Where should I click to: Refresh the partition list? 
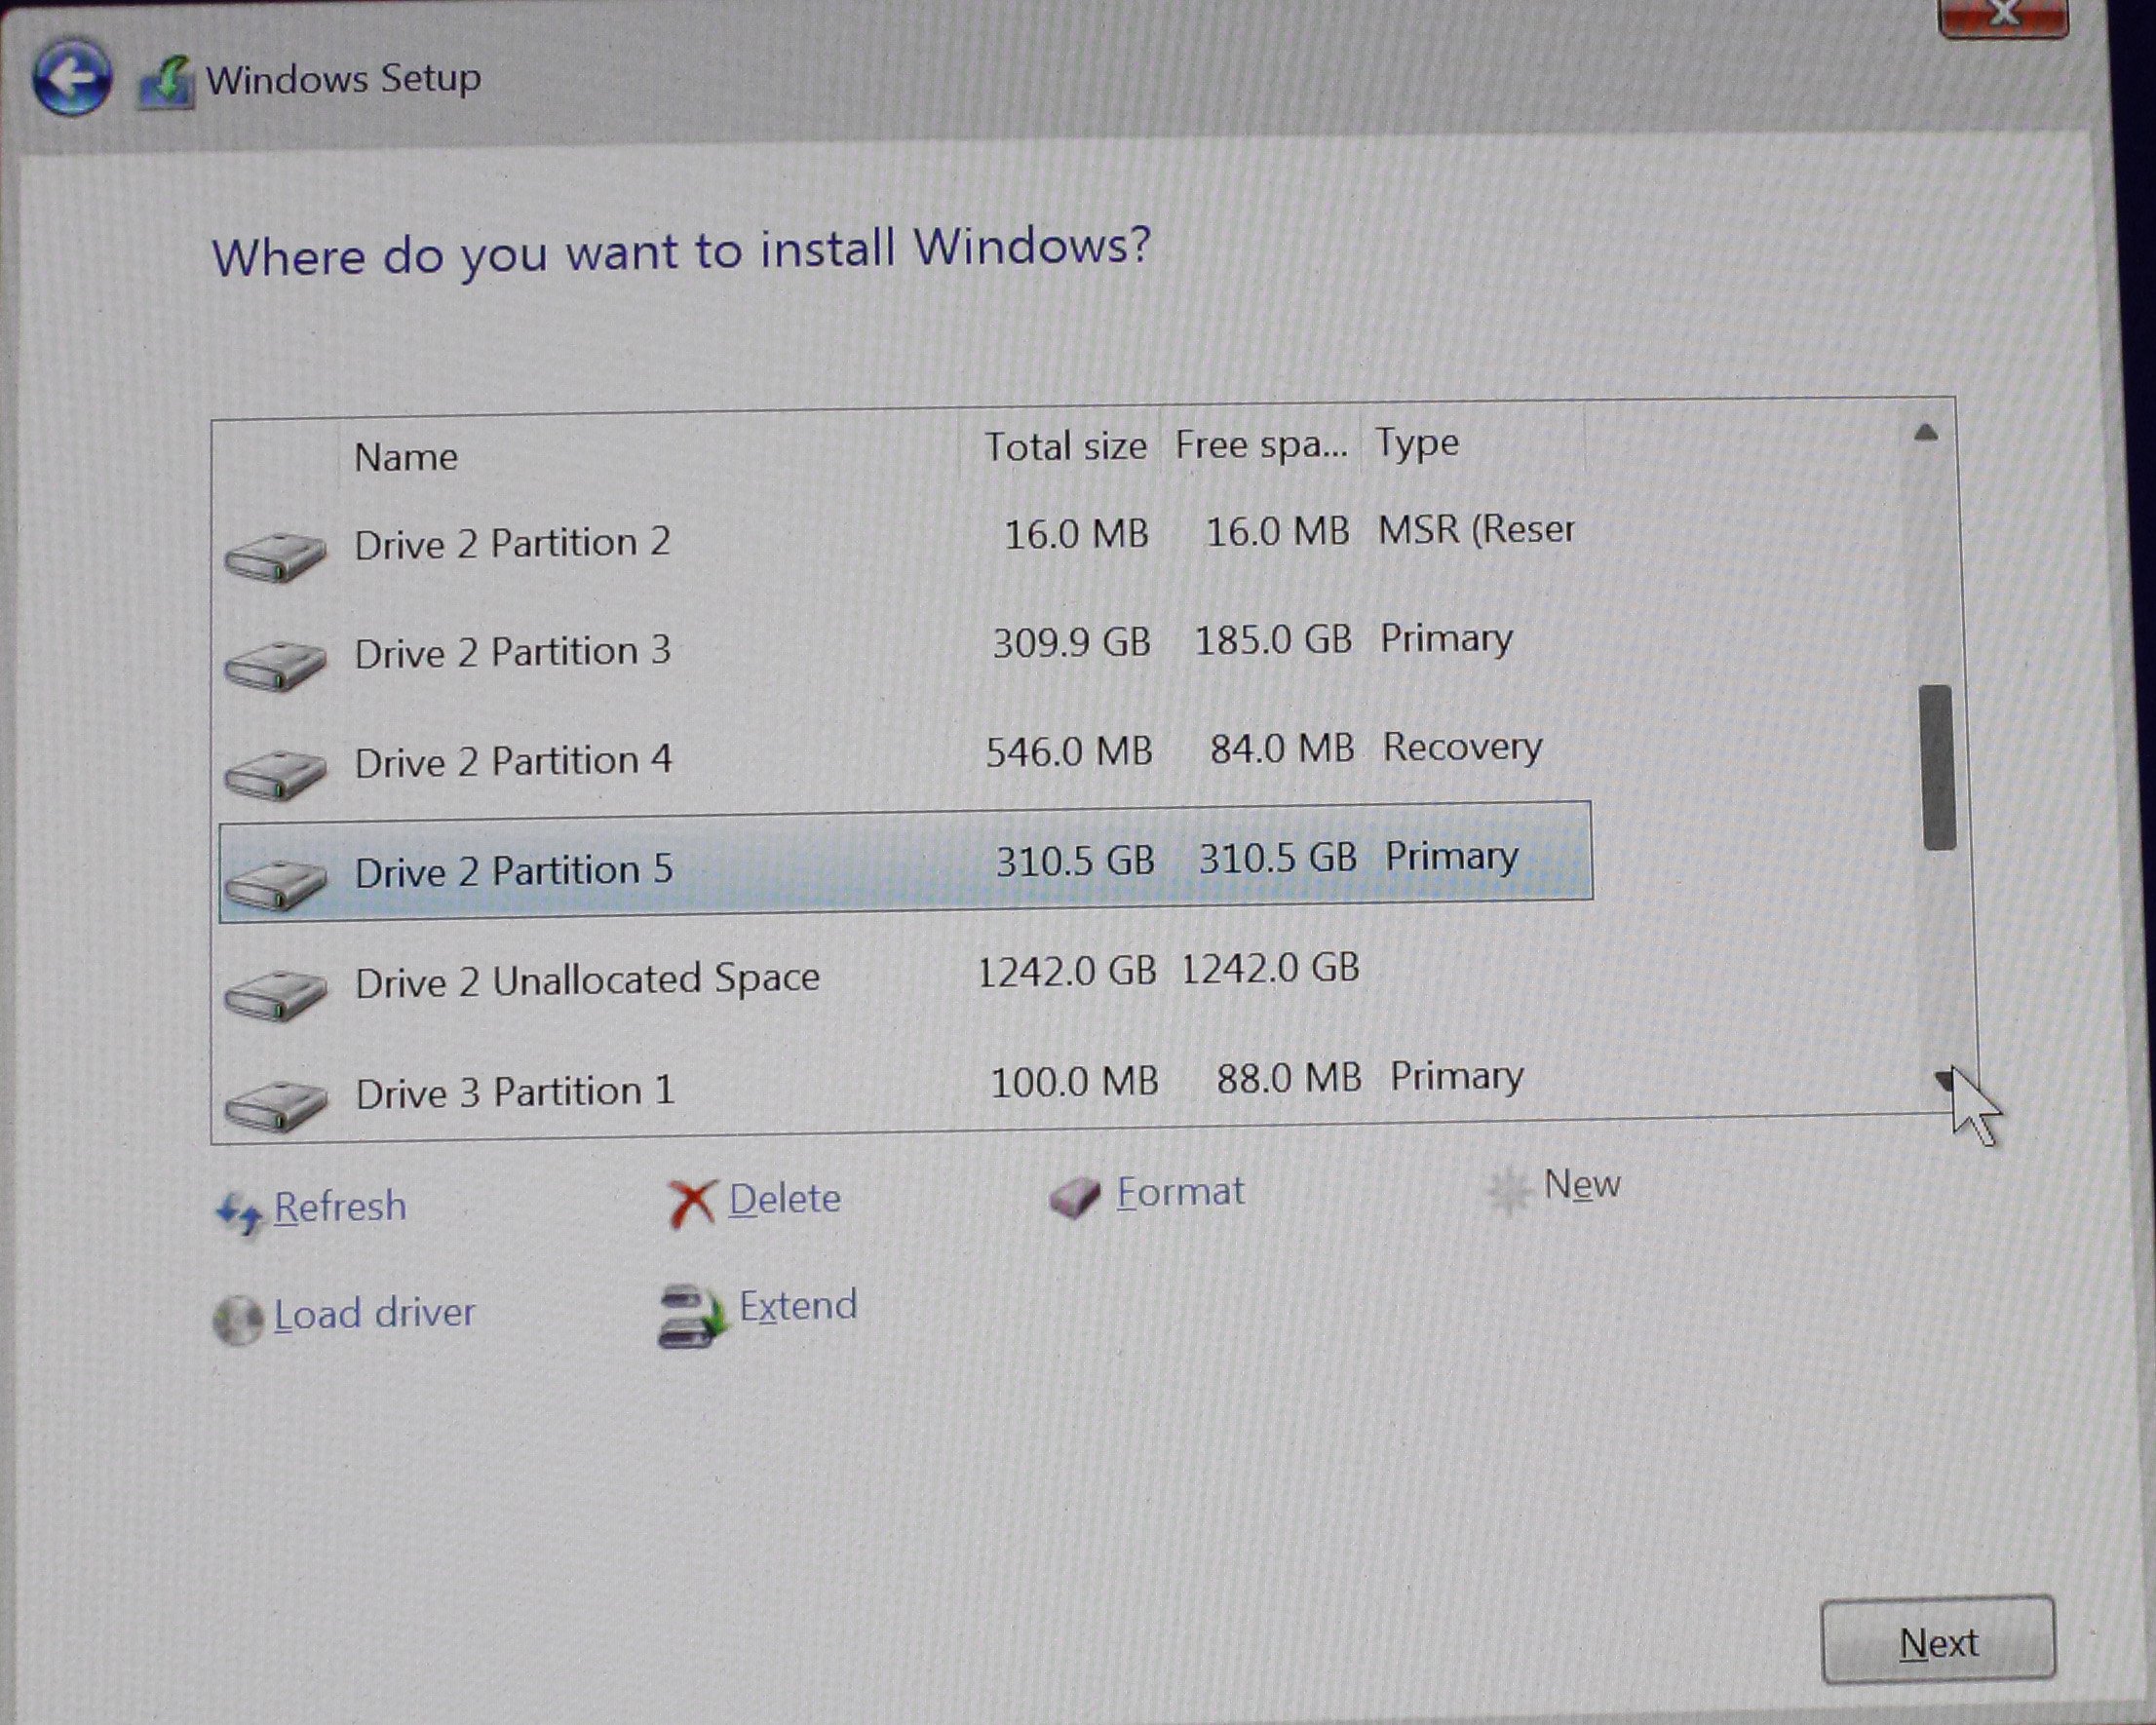(340, 1207)
